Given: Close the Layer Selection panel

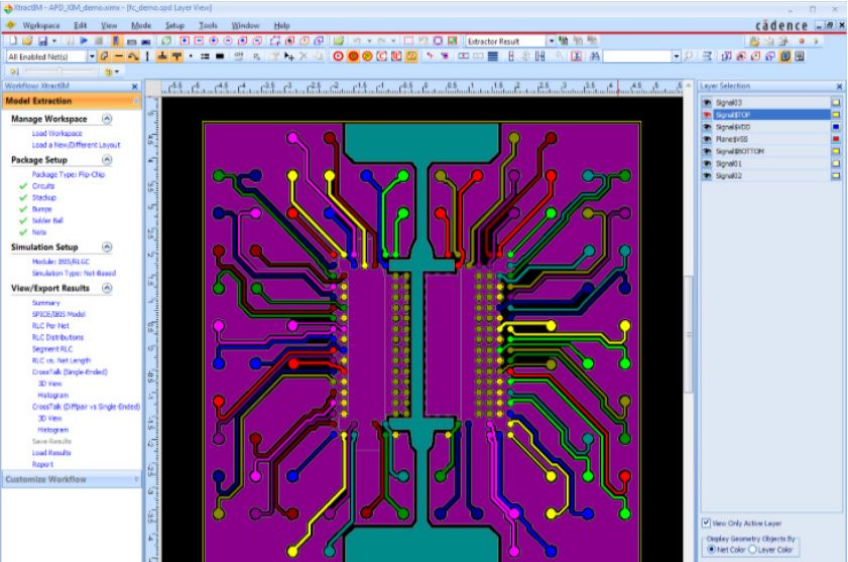Looking at the screenshot, I should (839, 86).
